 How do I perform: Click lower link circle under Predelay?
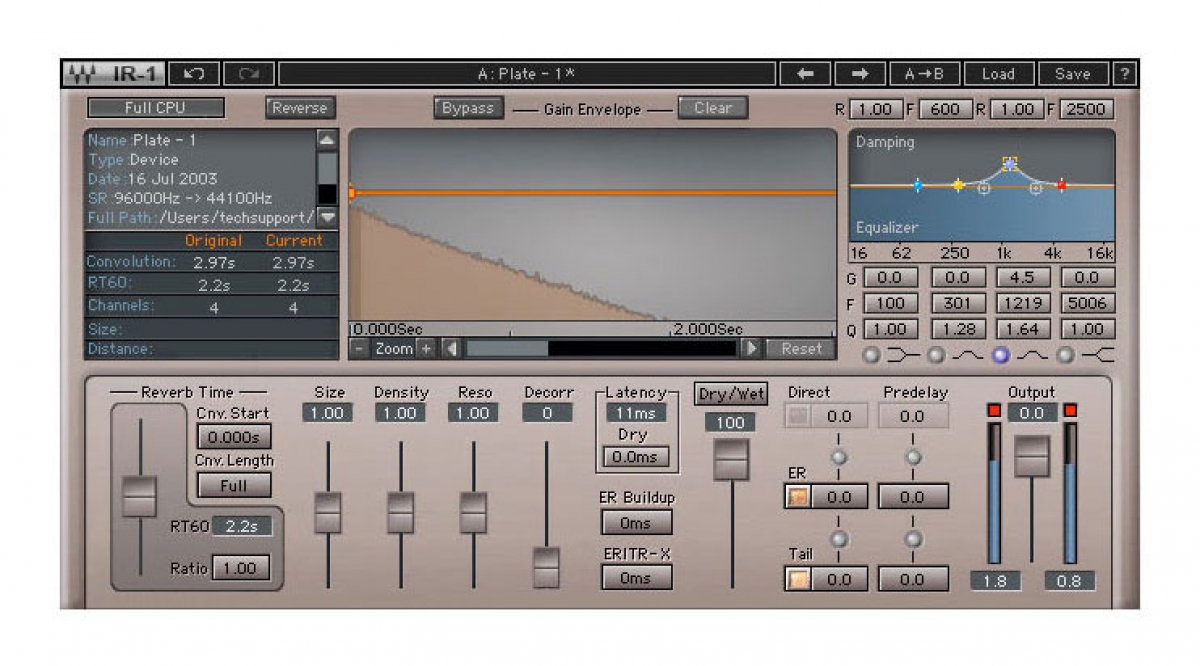(x=913, y=539)
